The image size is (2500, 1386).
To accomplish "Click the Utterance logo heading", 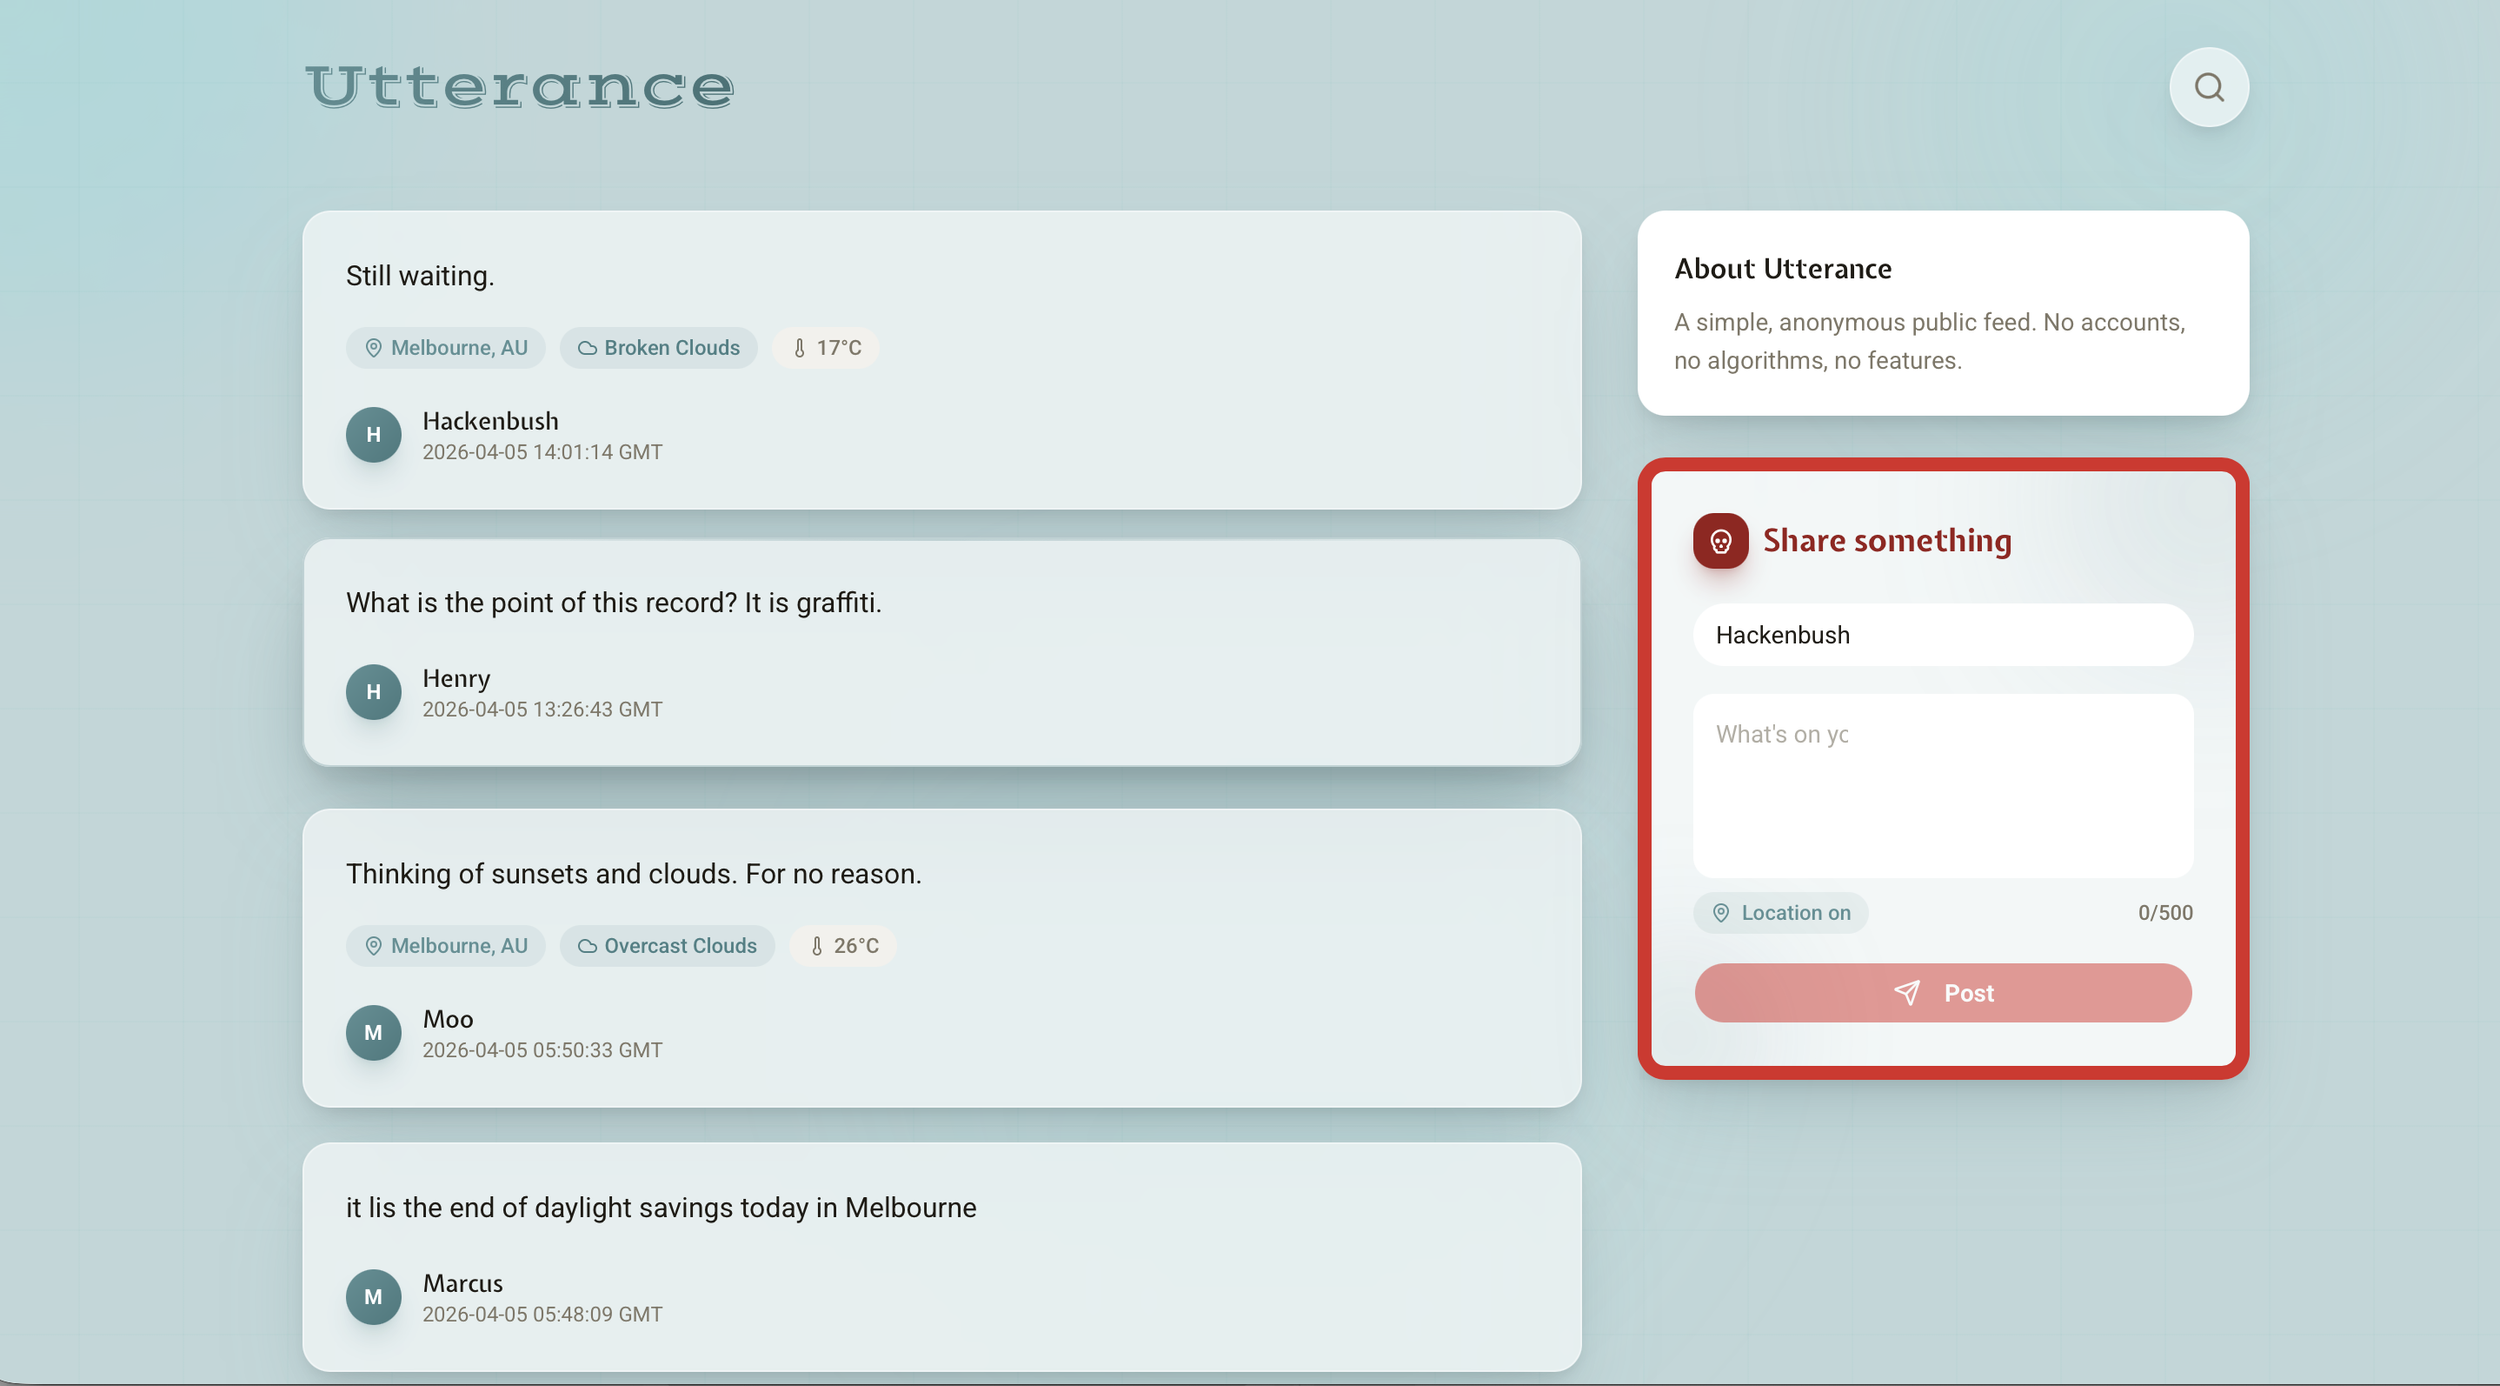I will (518, 88).
